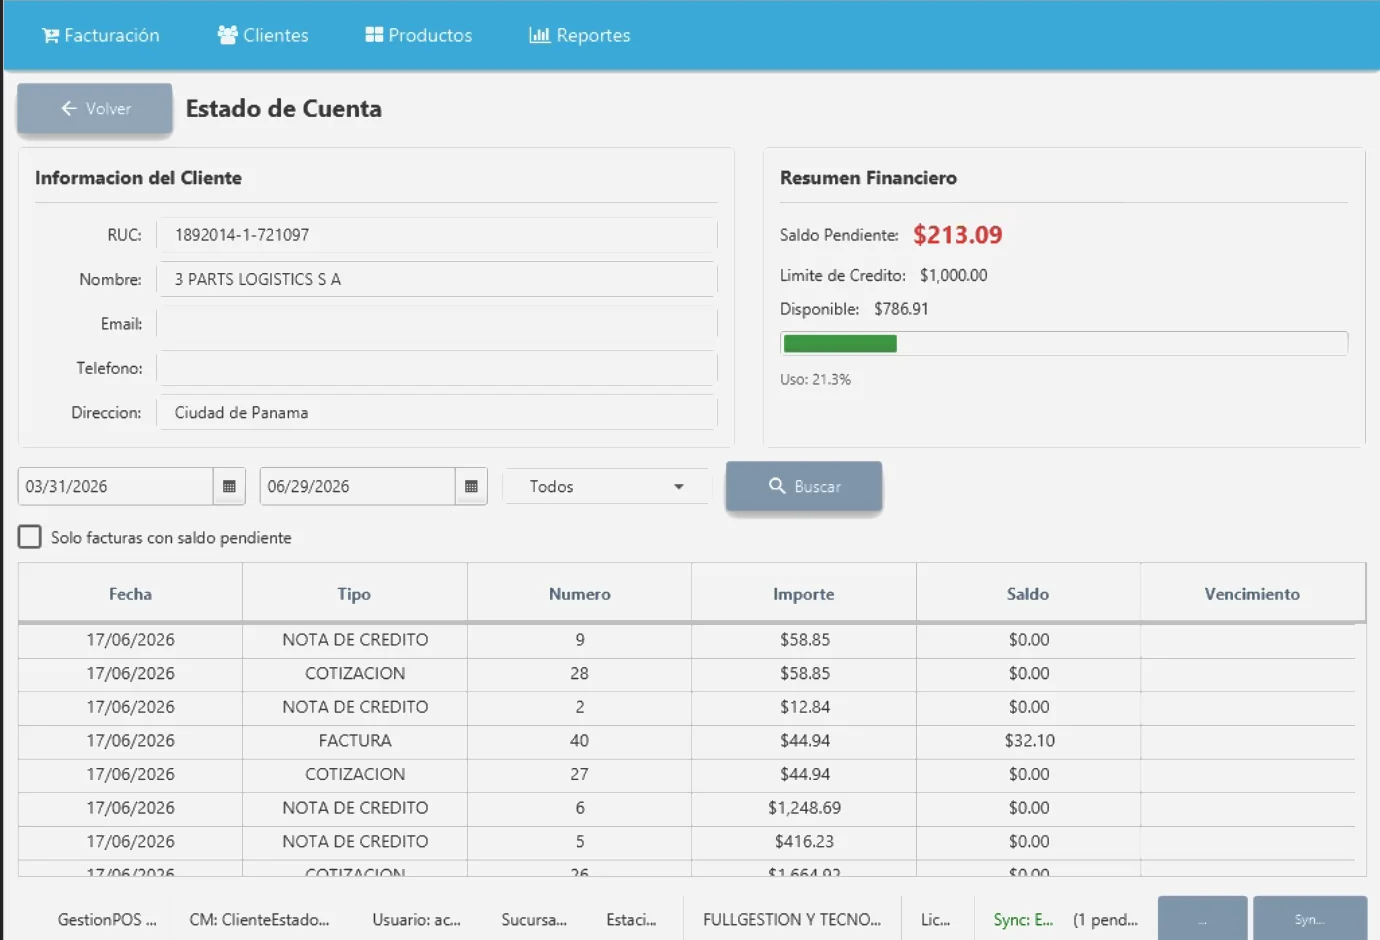Screen dimensions: 1380x940
Task: Select the Nombre field with 3 PARTS LOGISTICS
Action: [437, 279]
